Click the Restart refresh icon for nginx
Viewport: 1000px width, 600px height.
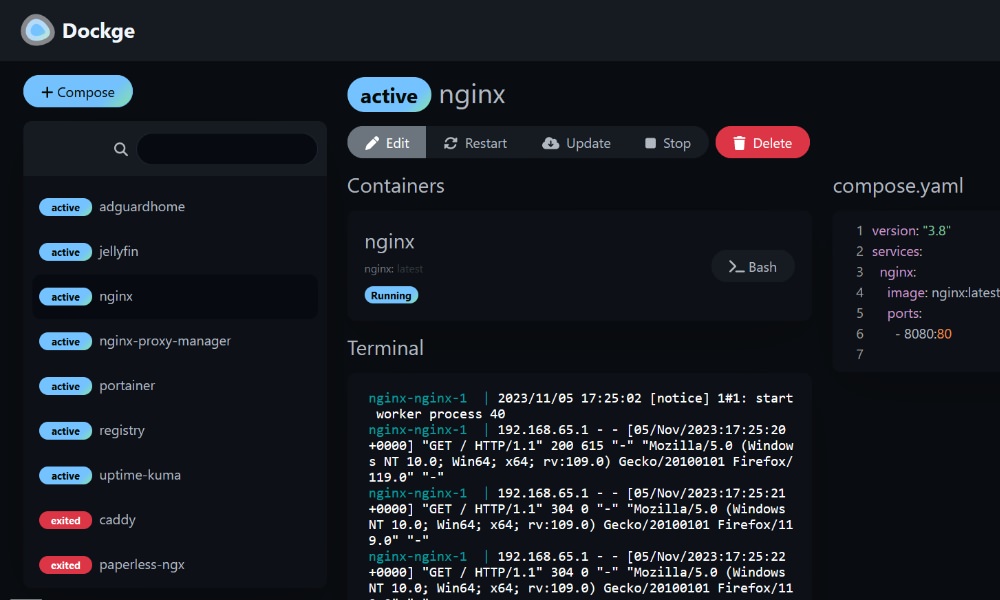(x=452, y=142)
